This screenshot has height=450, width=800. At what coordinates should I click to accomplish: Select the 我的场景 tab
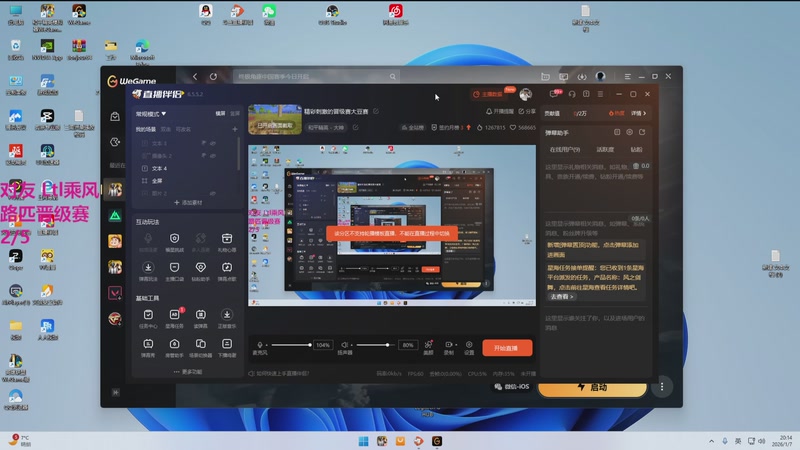pos(145,129)
